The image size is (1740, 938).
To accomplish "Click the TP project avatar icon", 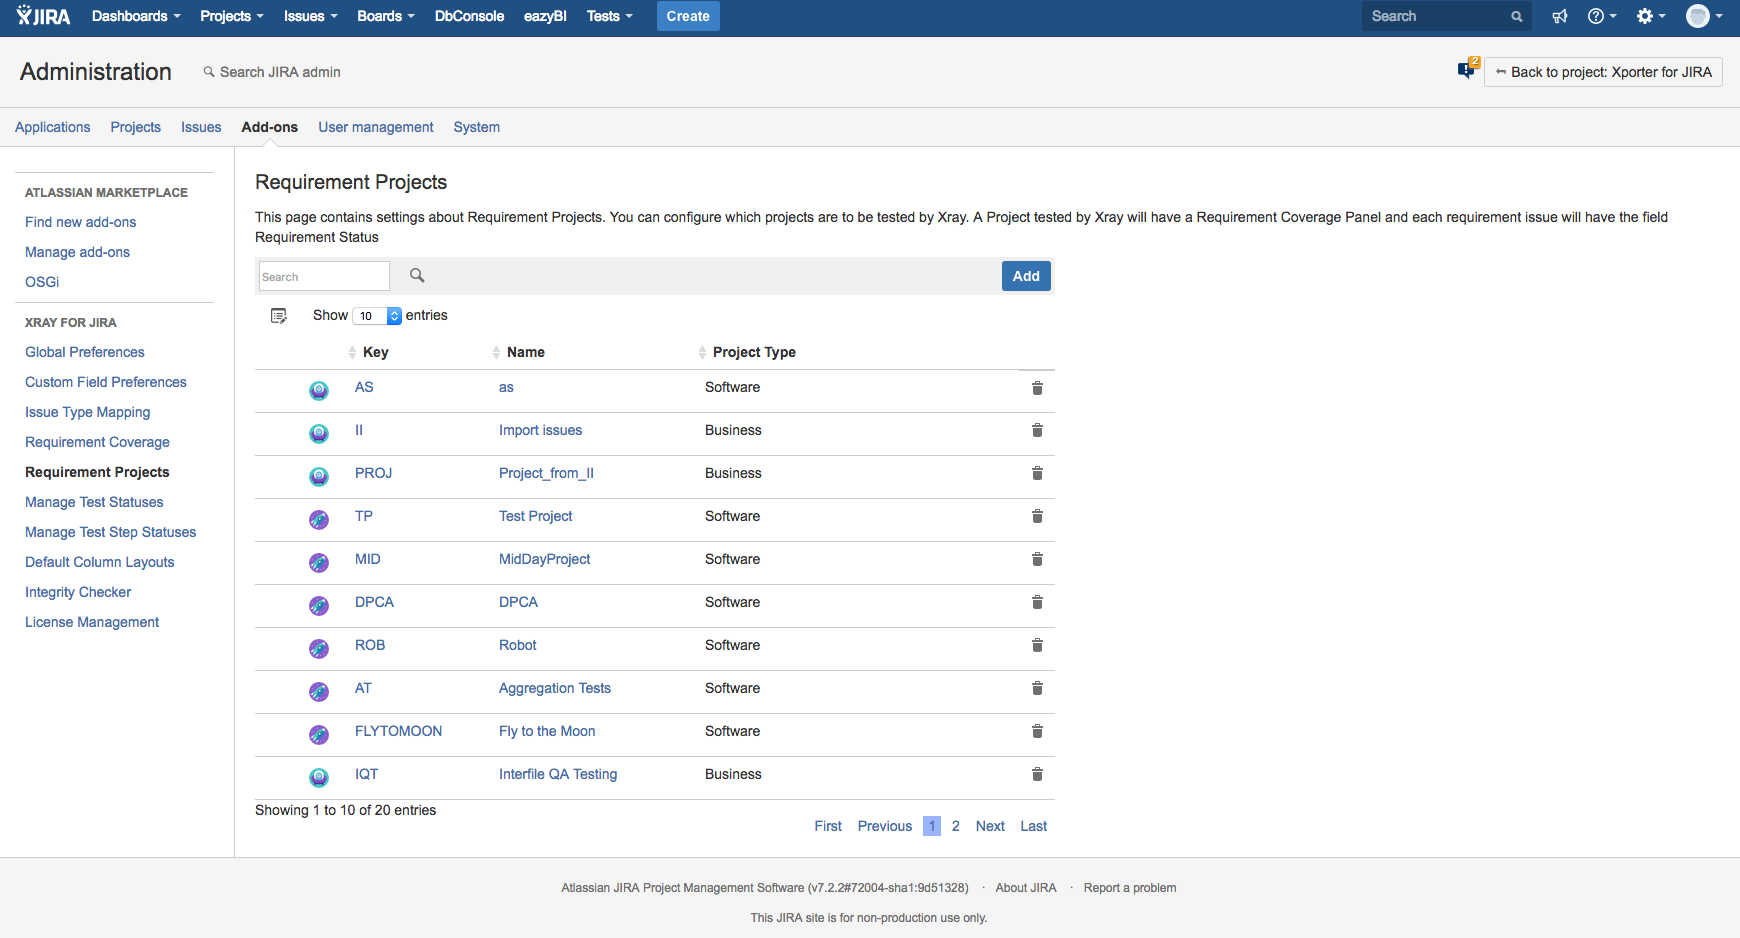I will pyautogui.click(x=319, y=520).
